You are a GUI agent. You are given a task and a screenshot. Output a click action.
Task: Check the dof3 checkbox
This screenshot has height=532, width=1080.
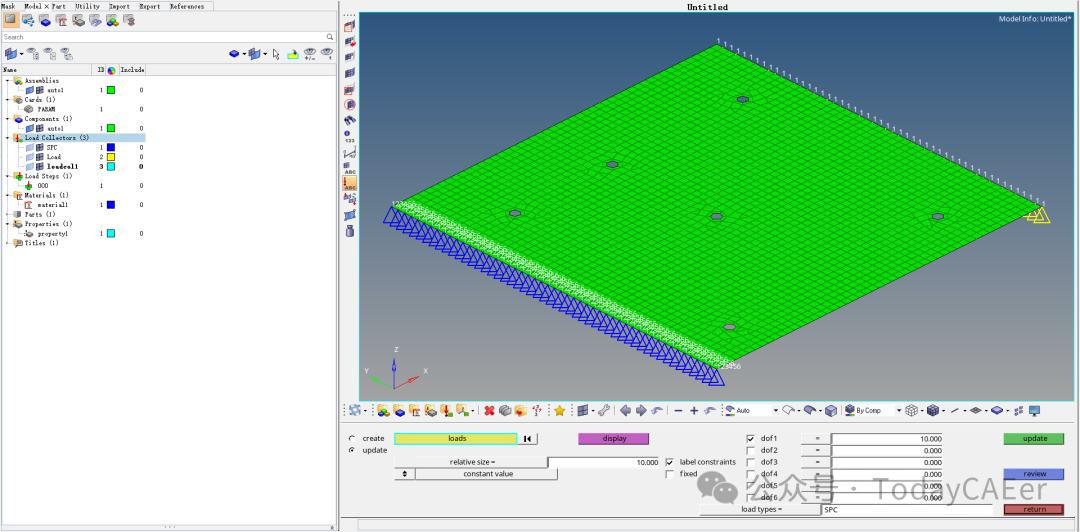[751, 462]
